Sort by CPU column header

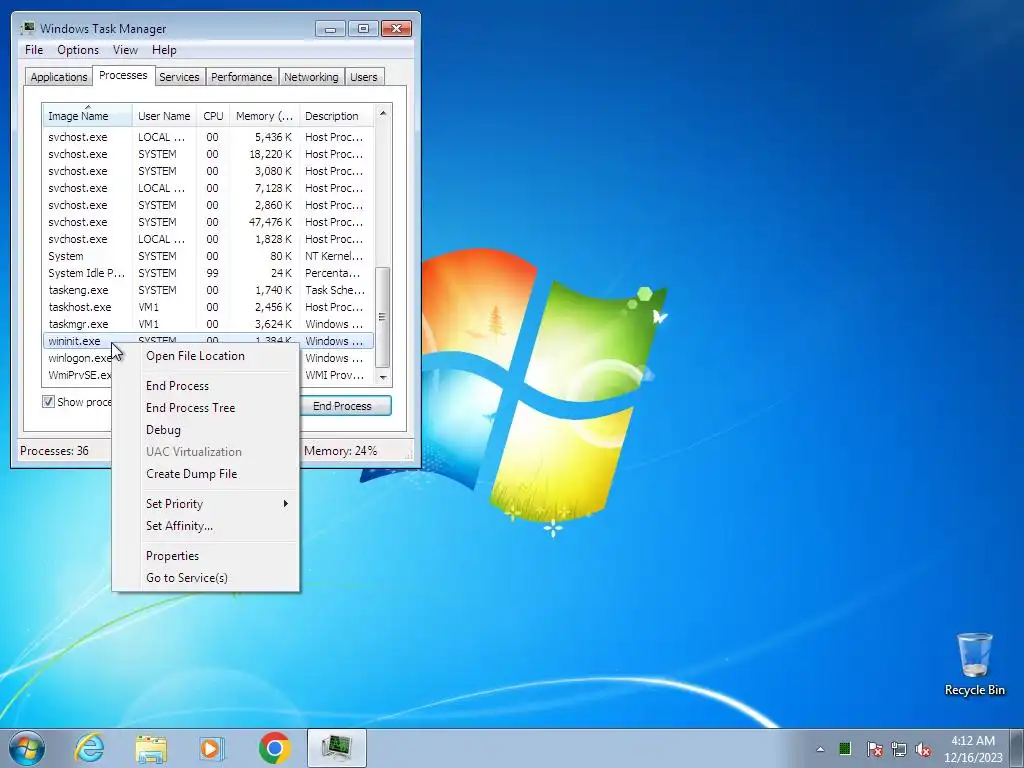[213, 116]
